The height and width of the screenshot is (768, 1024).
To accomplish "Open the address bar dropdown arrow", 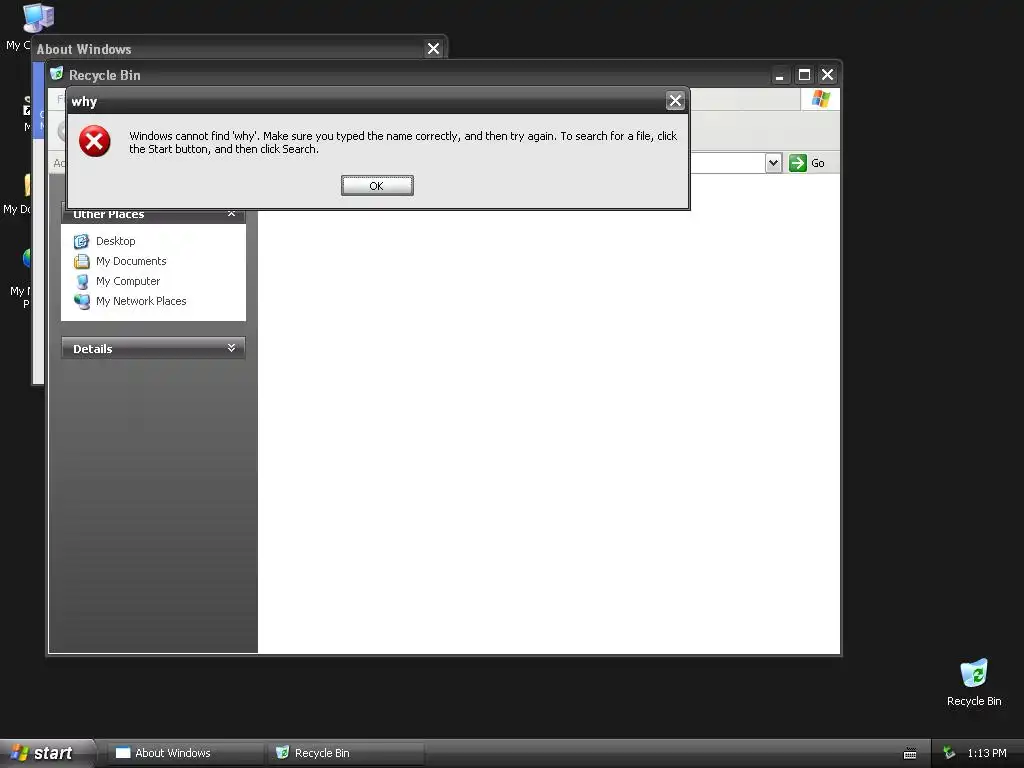I will (773, 163).
